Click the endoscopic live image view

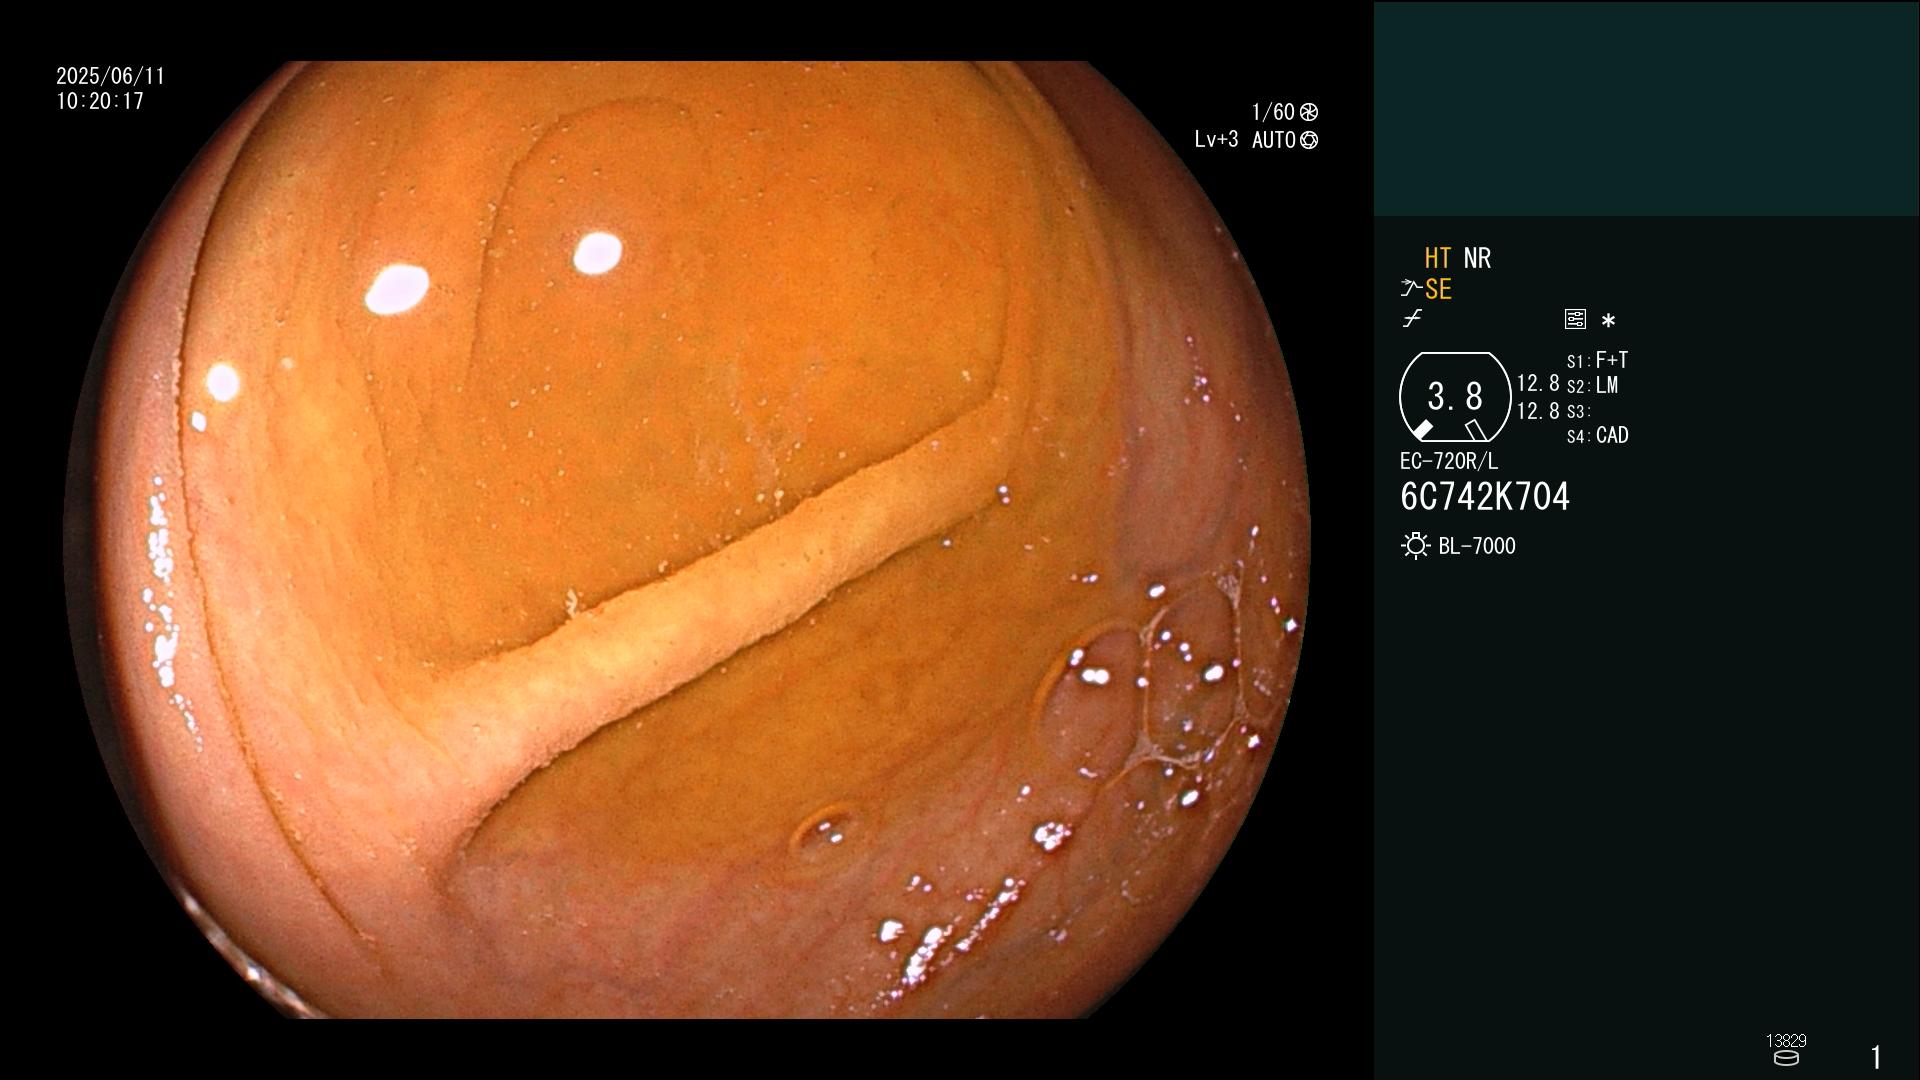tap(687, 540)
